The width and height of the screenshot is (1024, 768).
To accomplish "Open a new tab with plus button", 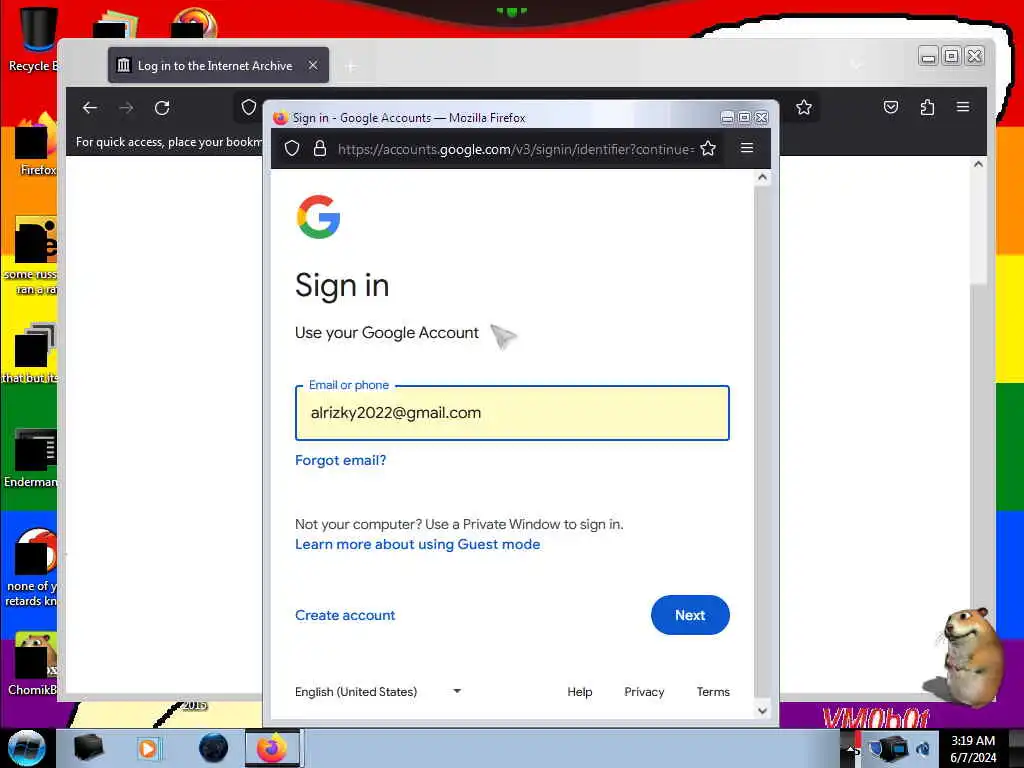I will (x=351, y=66).
